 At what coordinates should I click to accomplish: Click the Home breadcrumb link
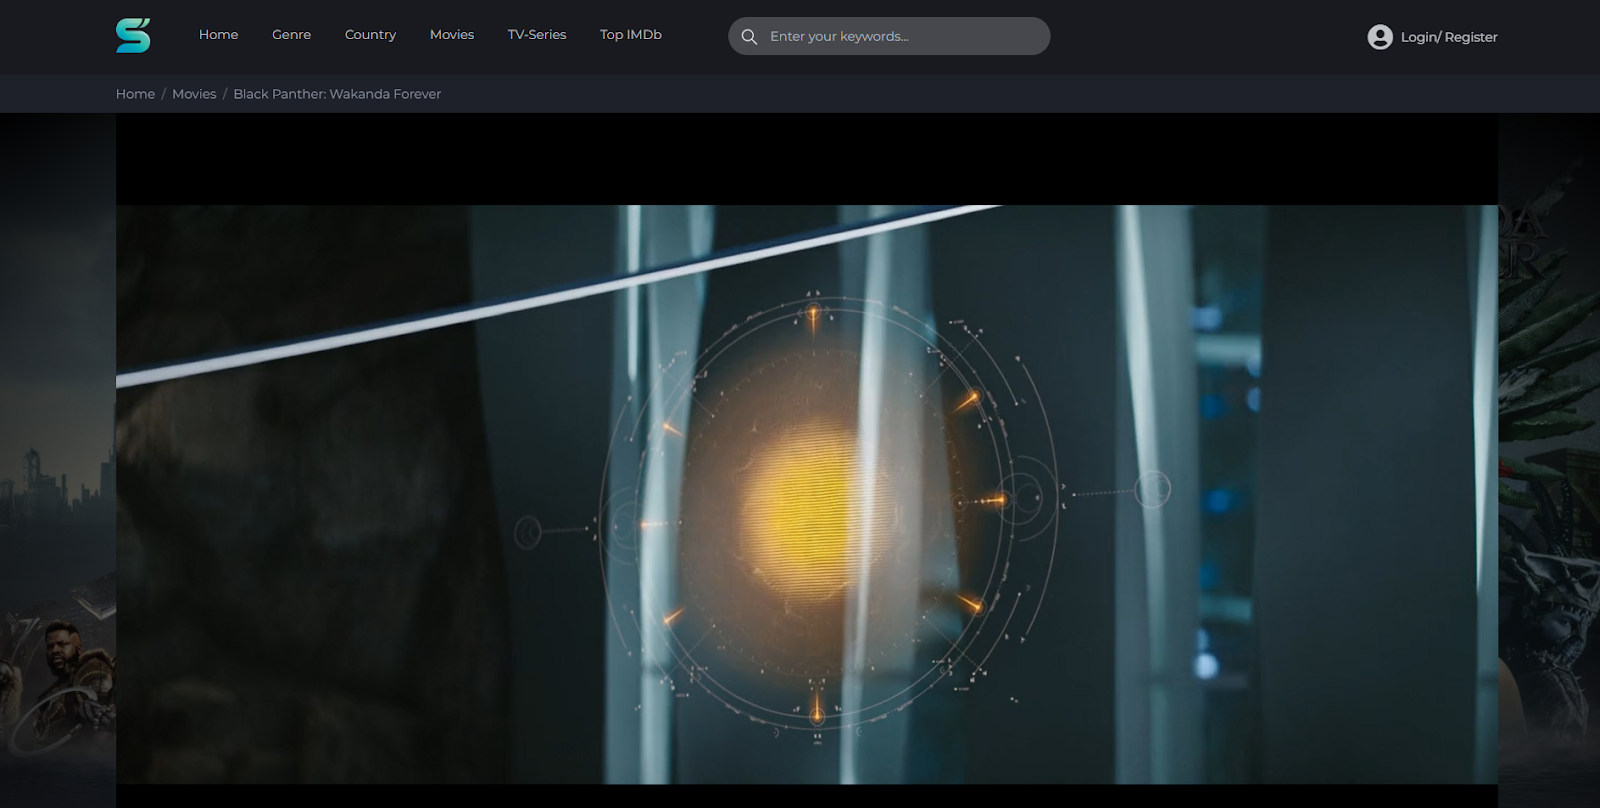tap(135, 94)
